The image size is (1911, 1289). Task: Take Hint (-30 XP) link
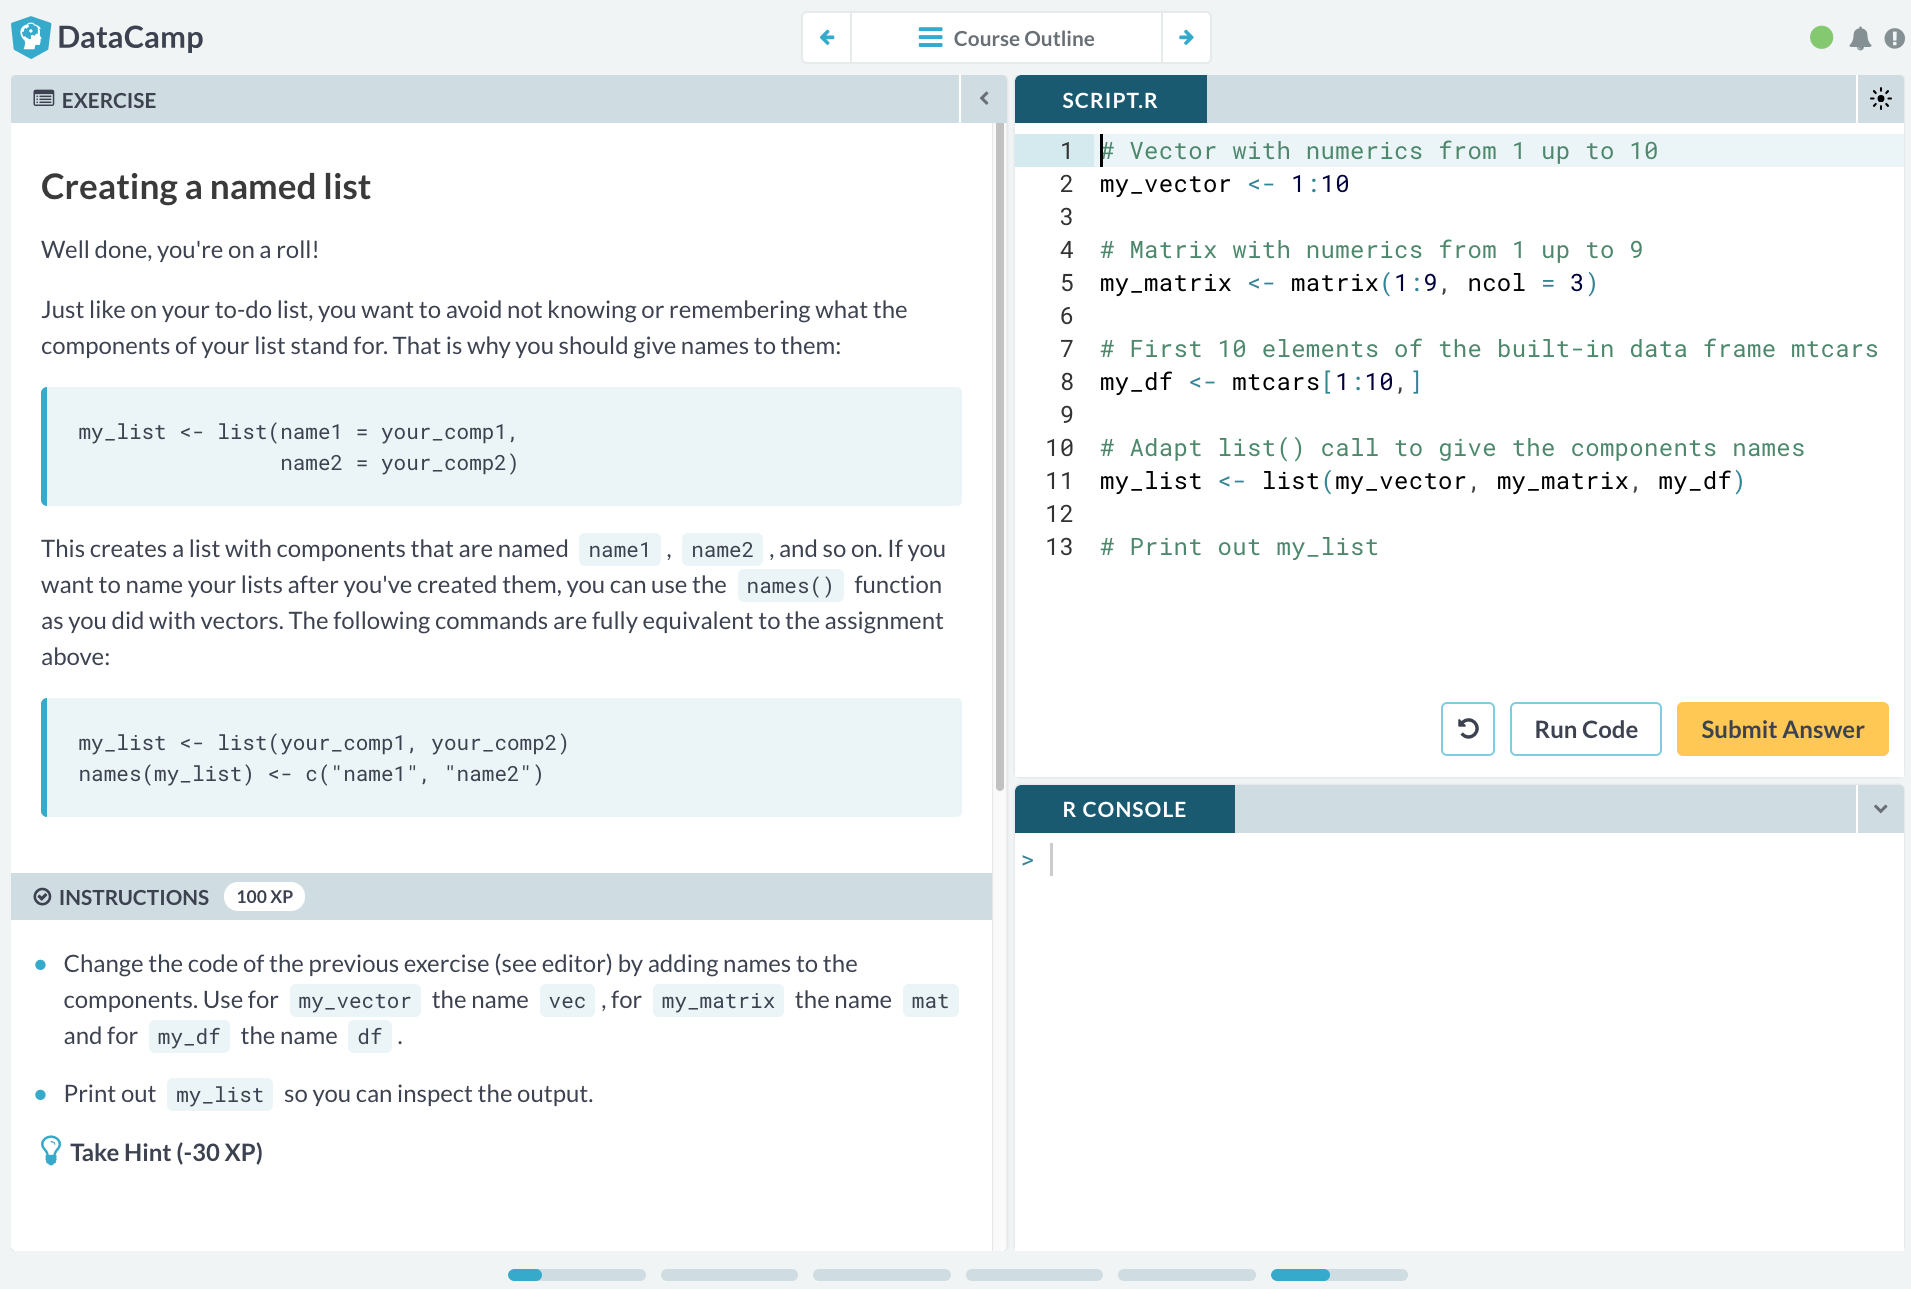pos(166,1152)
